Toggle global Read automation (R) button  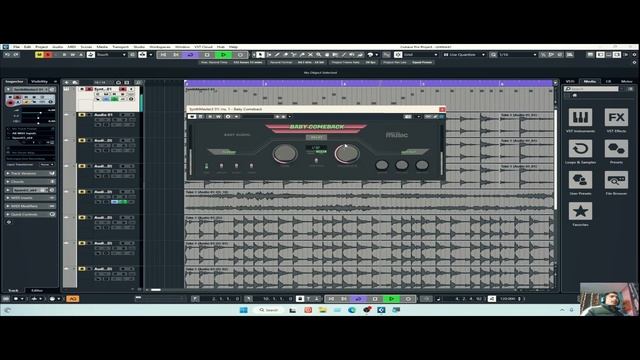[64, 55]
